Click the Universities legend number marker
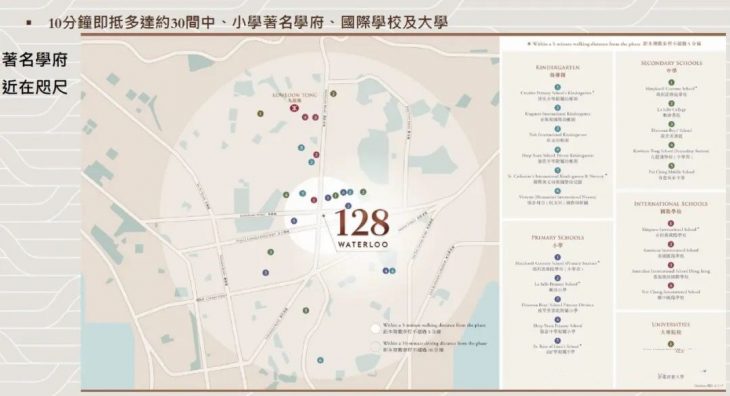This screenshot has height=396, width=730. [671, 344]
